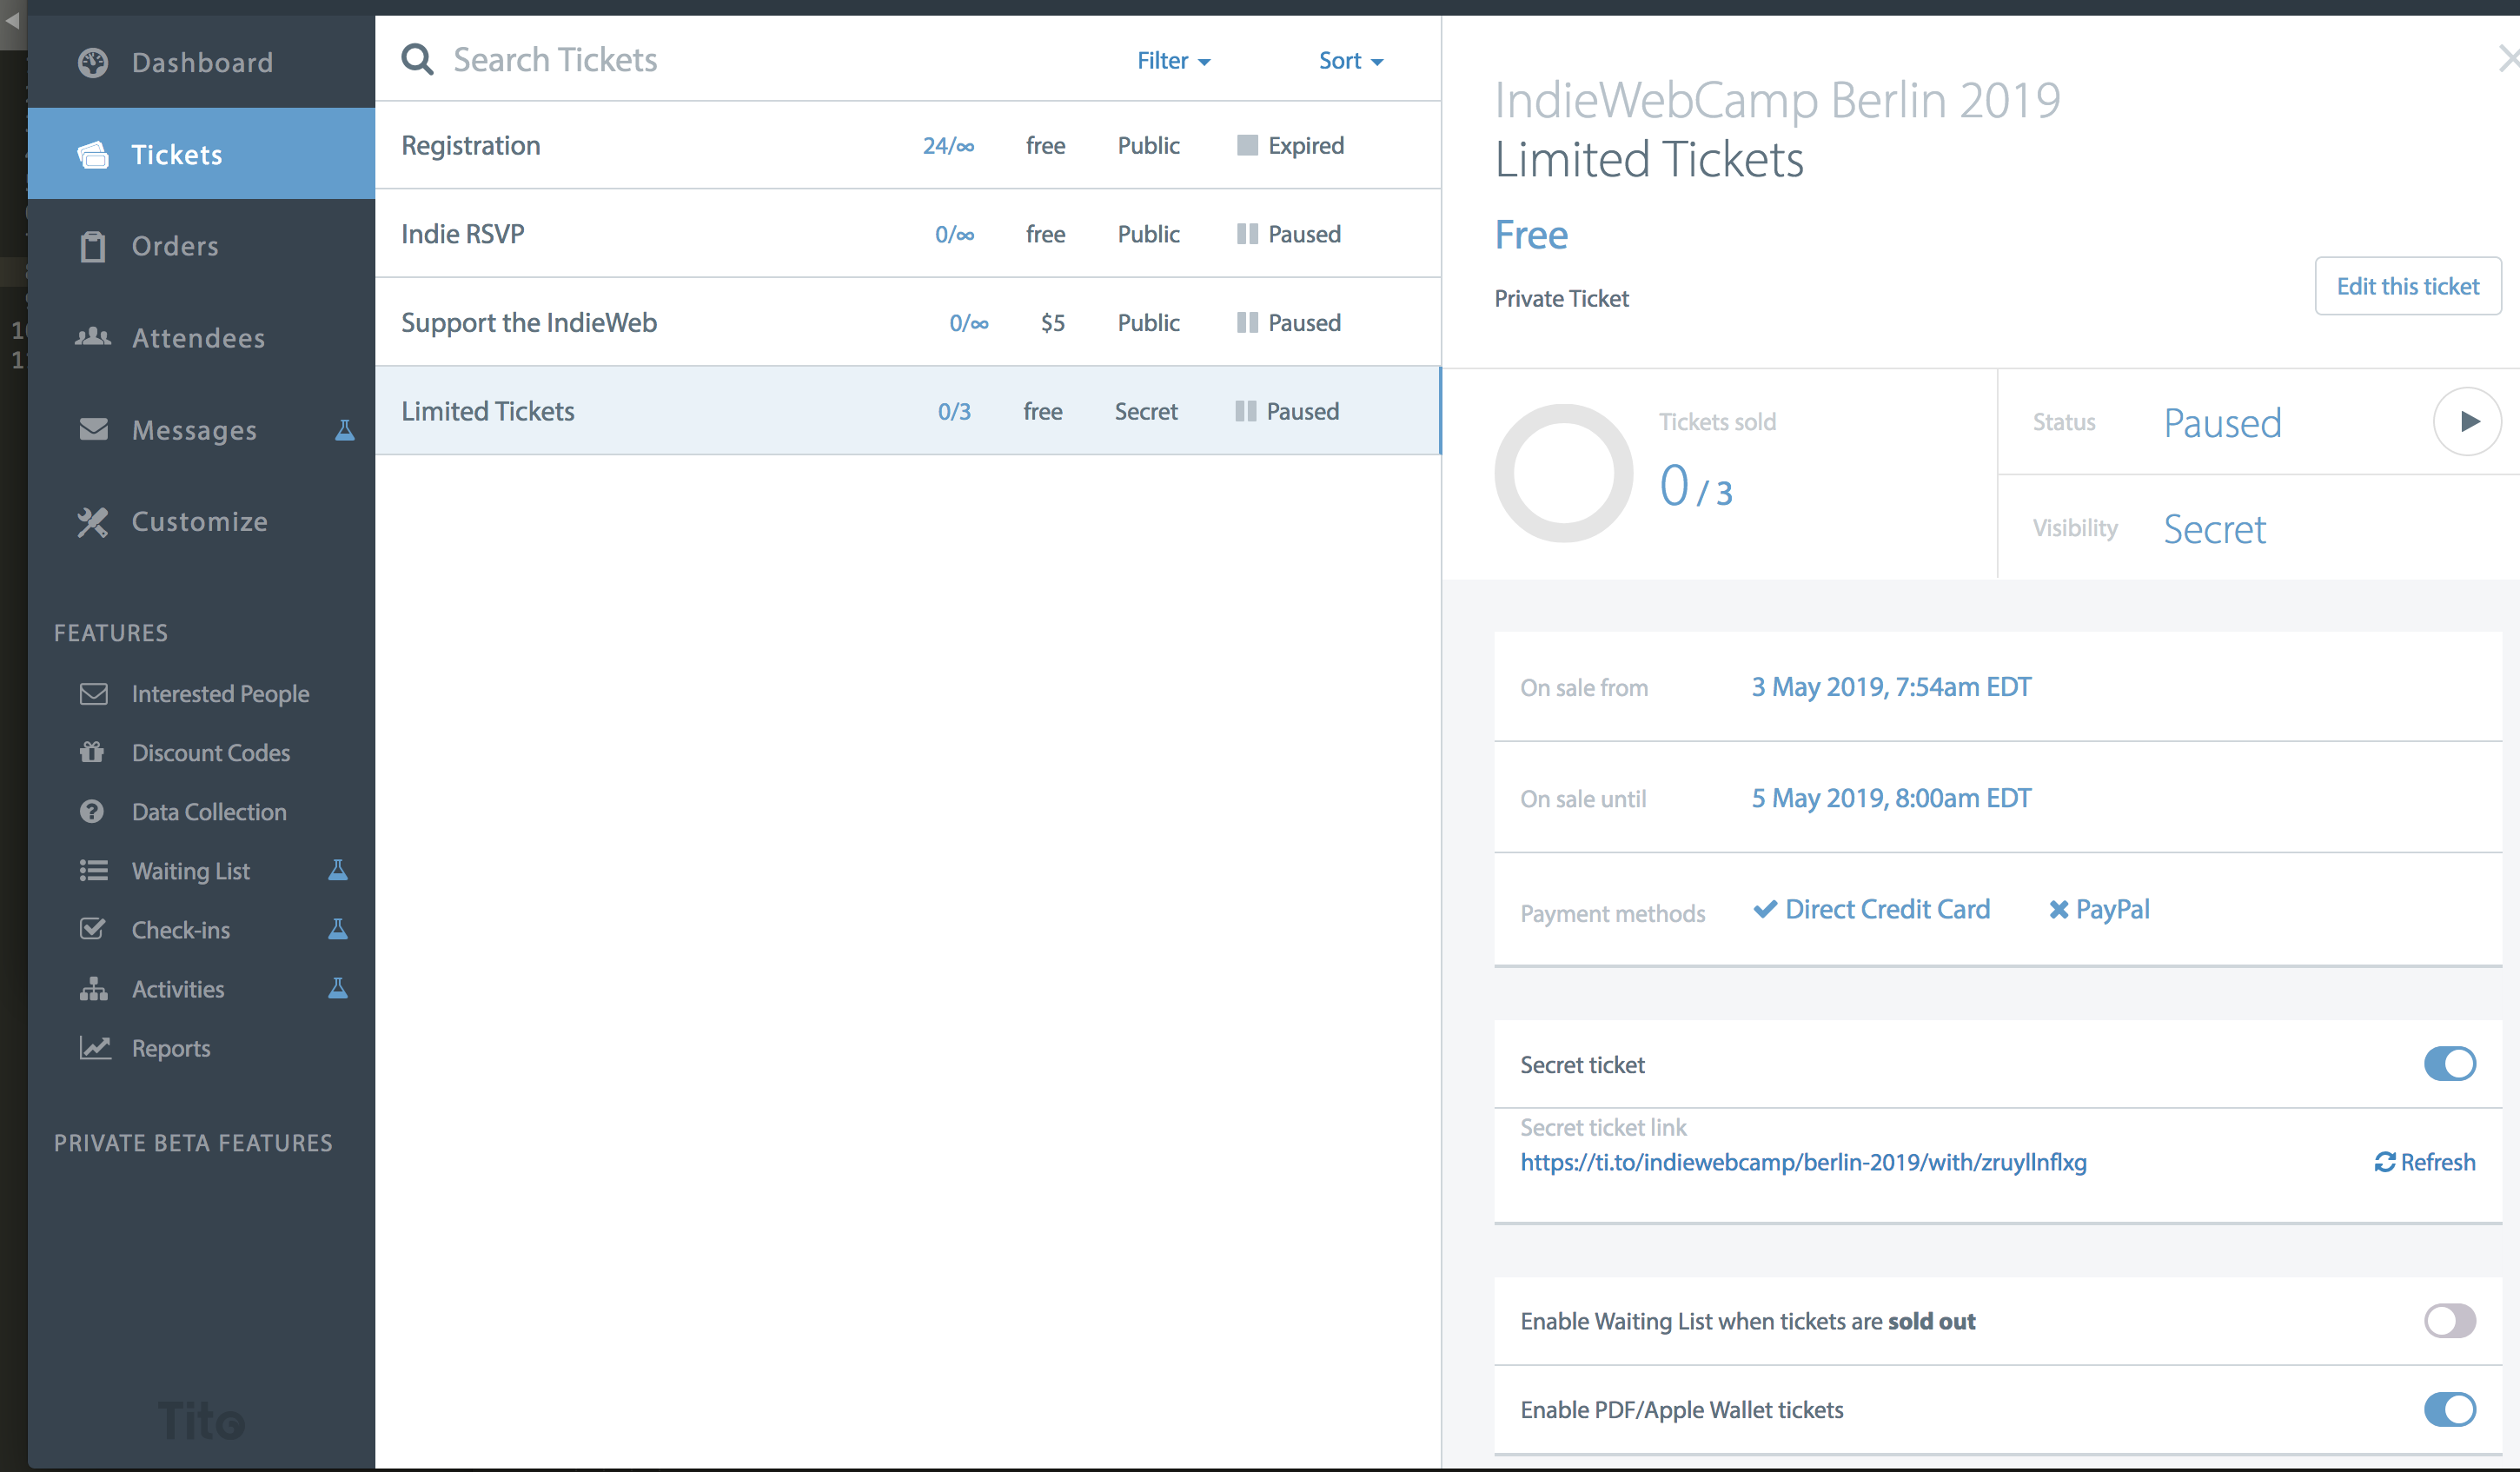Screen dimensions: 2520x1472
Task: Select the Limited Tickets row
Action: coord(907,411)
